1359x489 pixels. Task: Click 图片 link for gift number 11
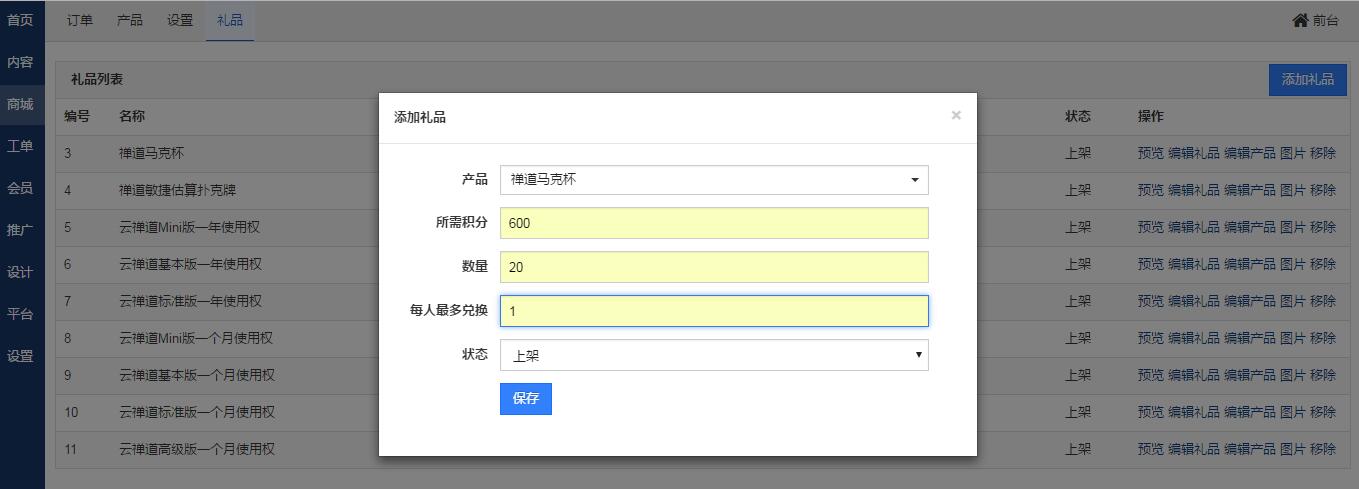click(1293, 449)
